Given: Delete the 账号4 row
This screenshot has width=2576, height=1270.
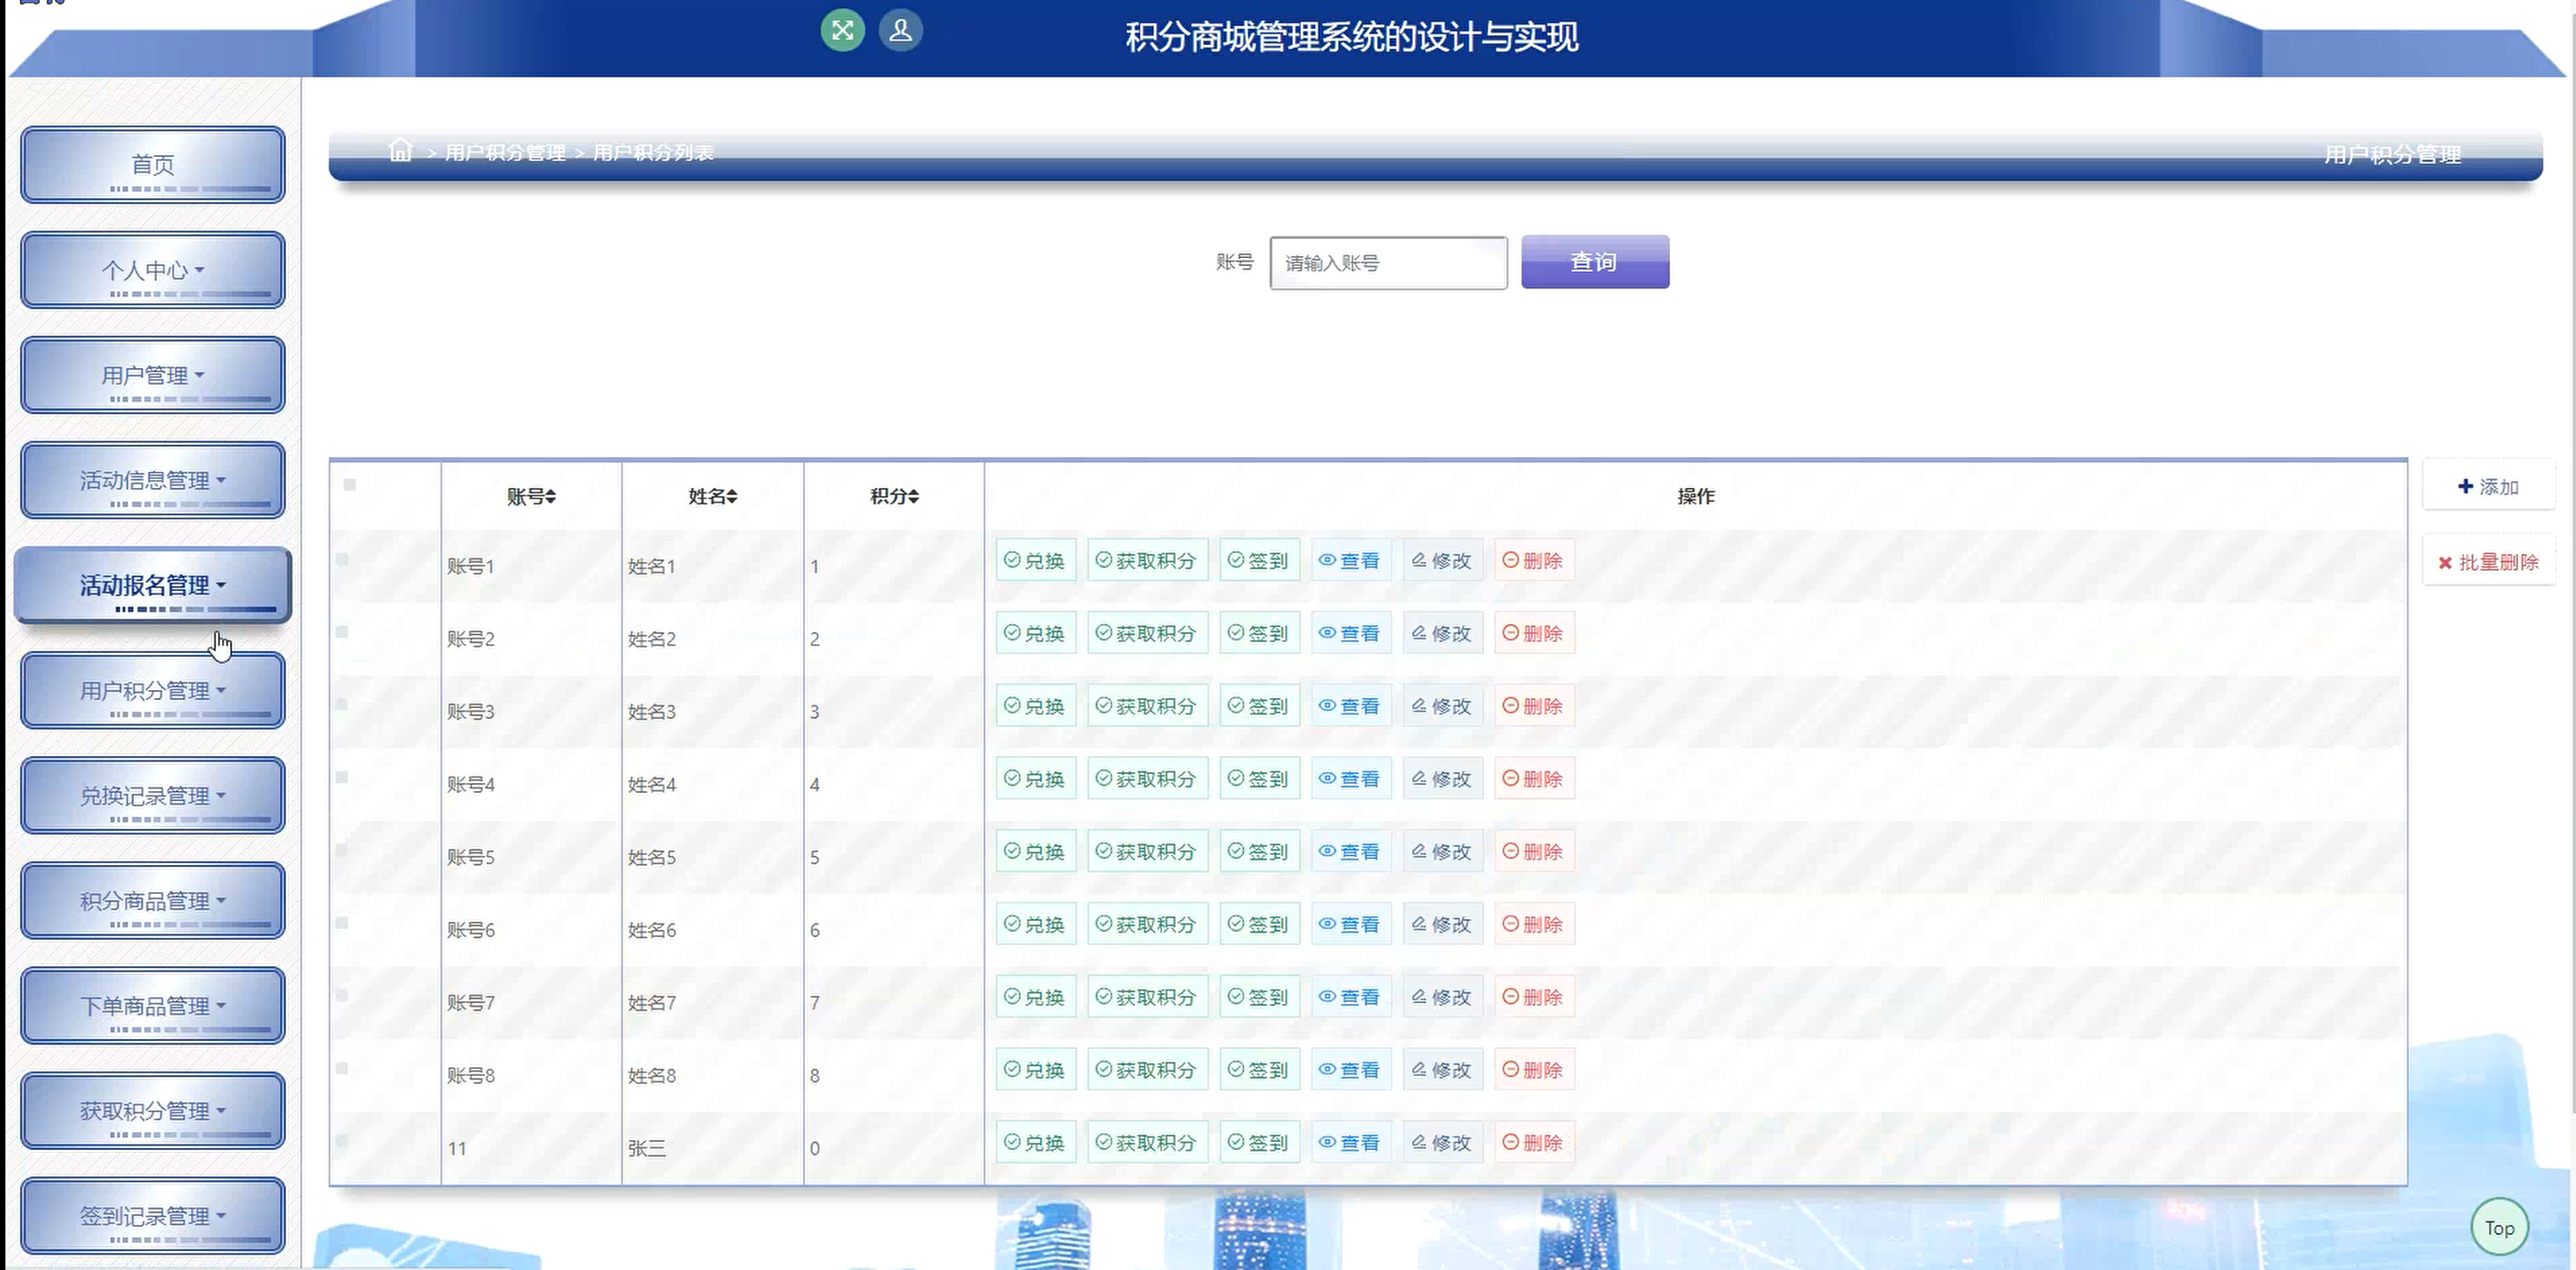Looking at the screenshot, I should click(x=1534, y=778).
